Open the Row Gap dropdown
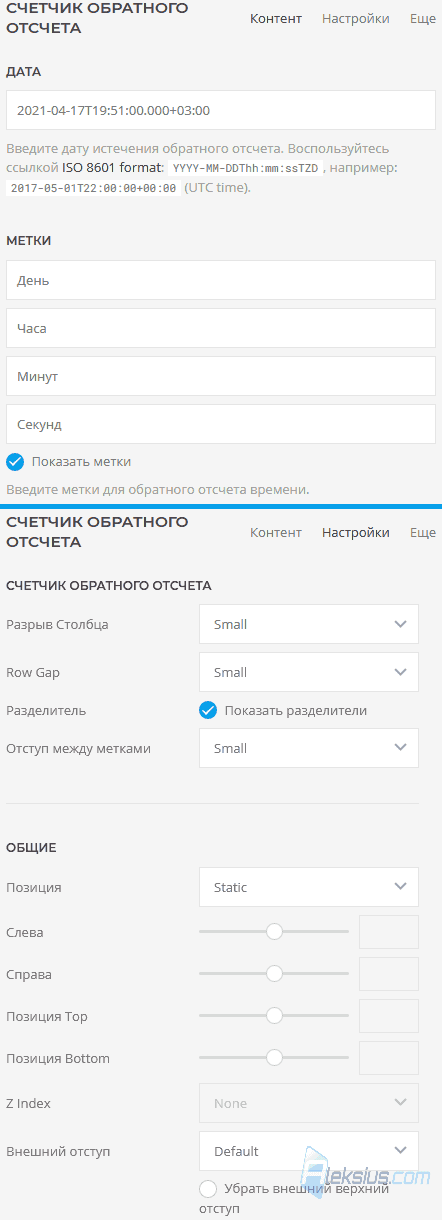Image resolution: width=442 pixels, height=1220 pixels. pyautogui.click(x=309, y=672)
